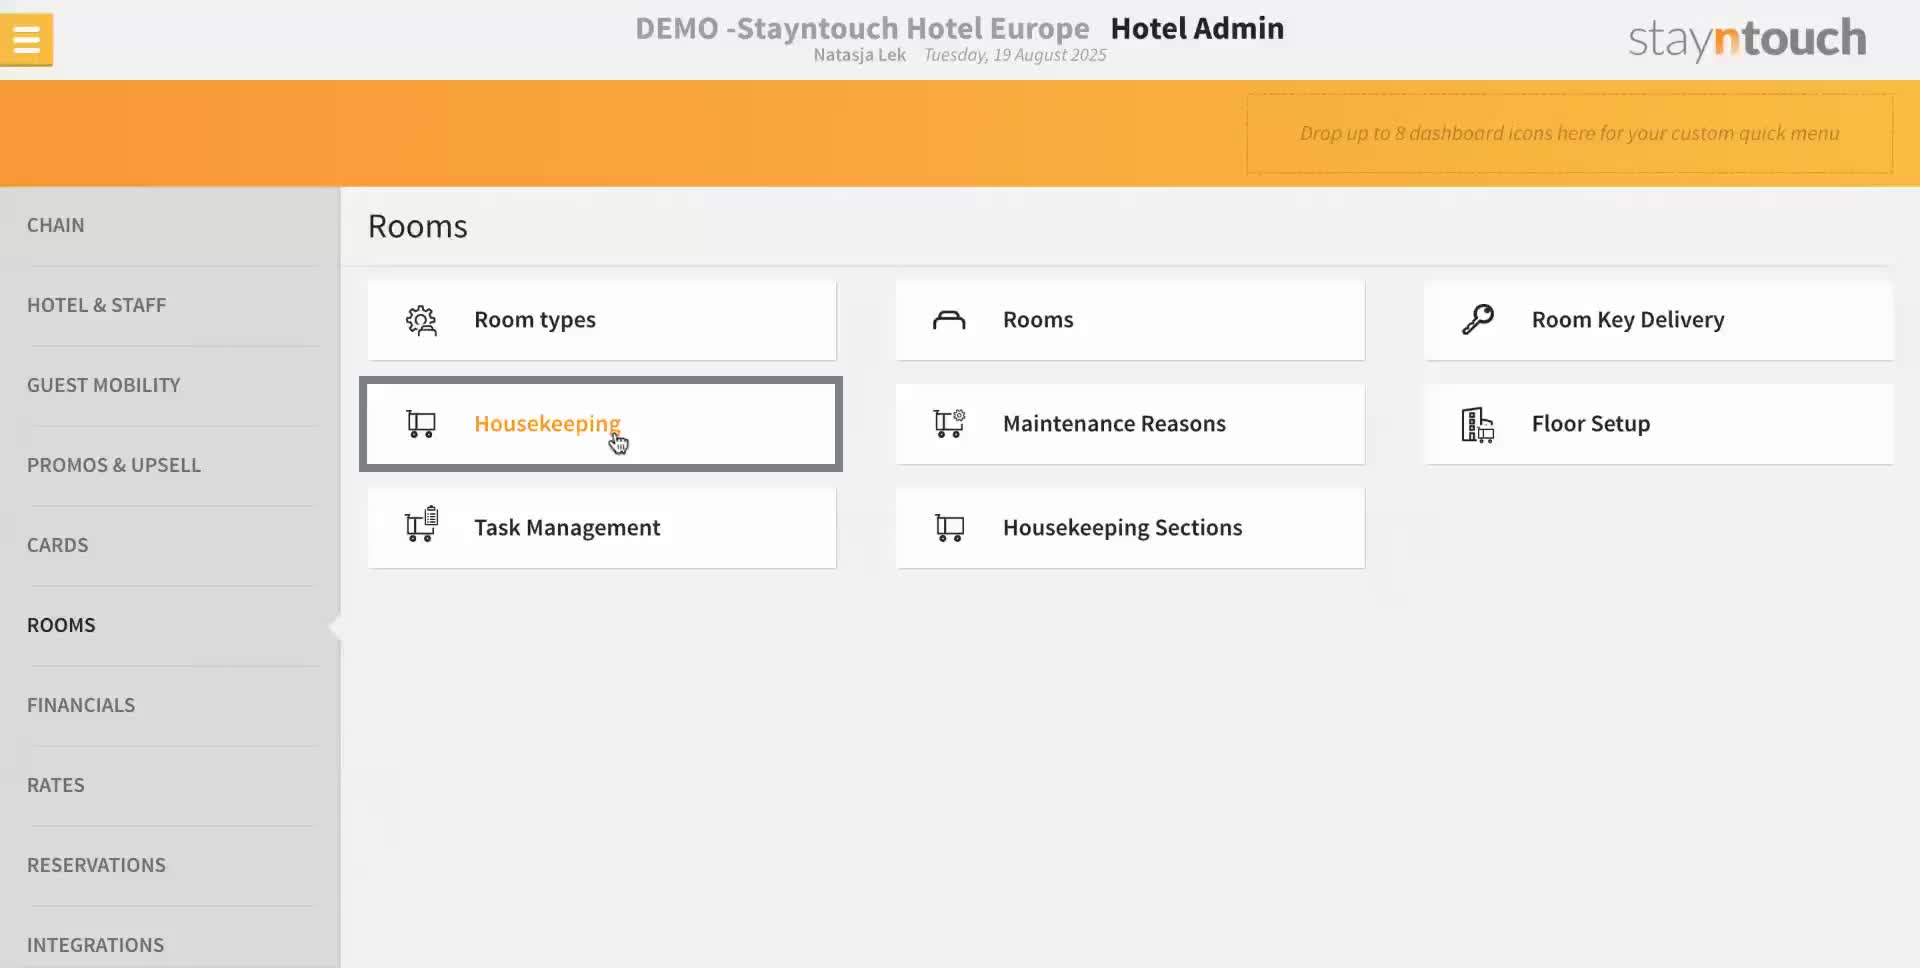Click the Rooms bed icon
1920x968 pixels.
click(x=949, y=320)
